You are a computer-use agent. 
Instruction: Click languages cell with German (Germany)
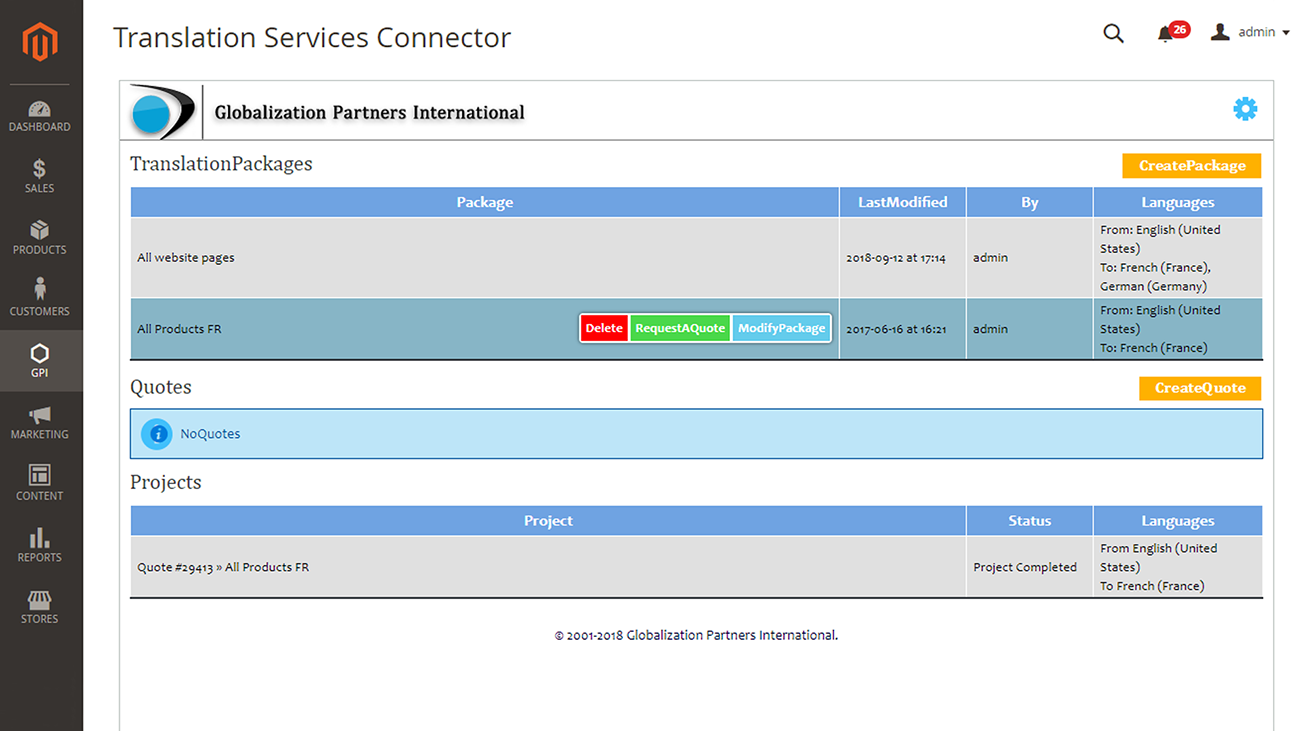point(1178,258)
